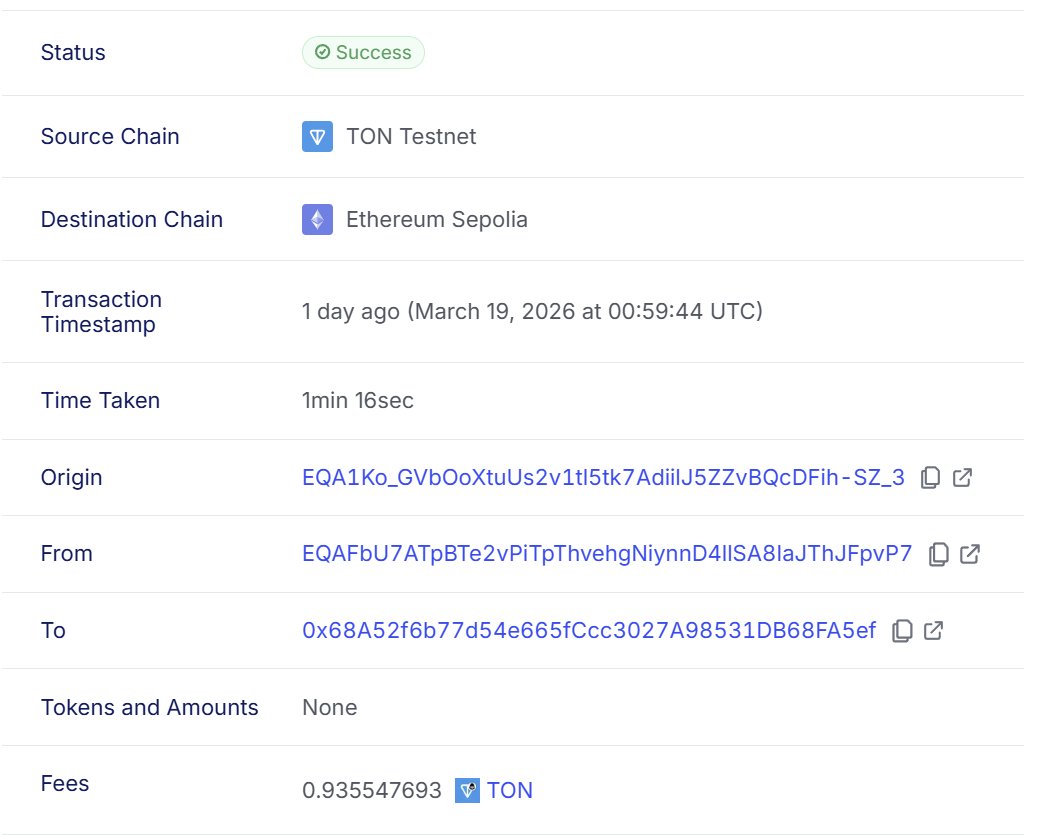Click the Transaction Timestamp label
1039x835 pixels.
pyautogui.click(x=101, y=311)
